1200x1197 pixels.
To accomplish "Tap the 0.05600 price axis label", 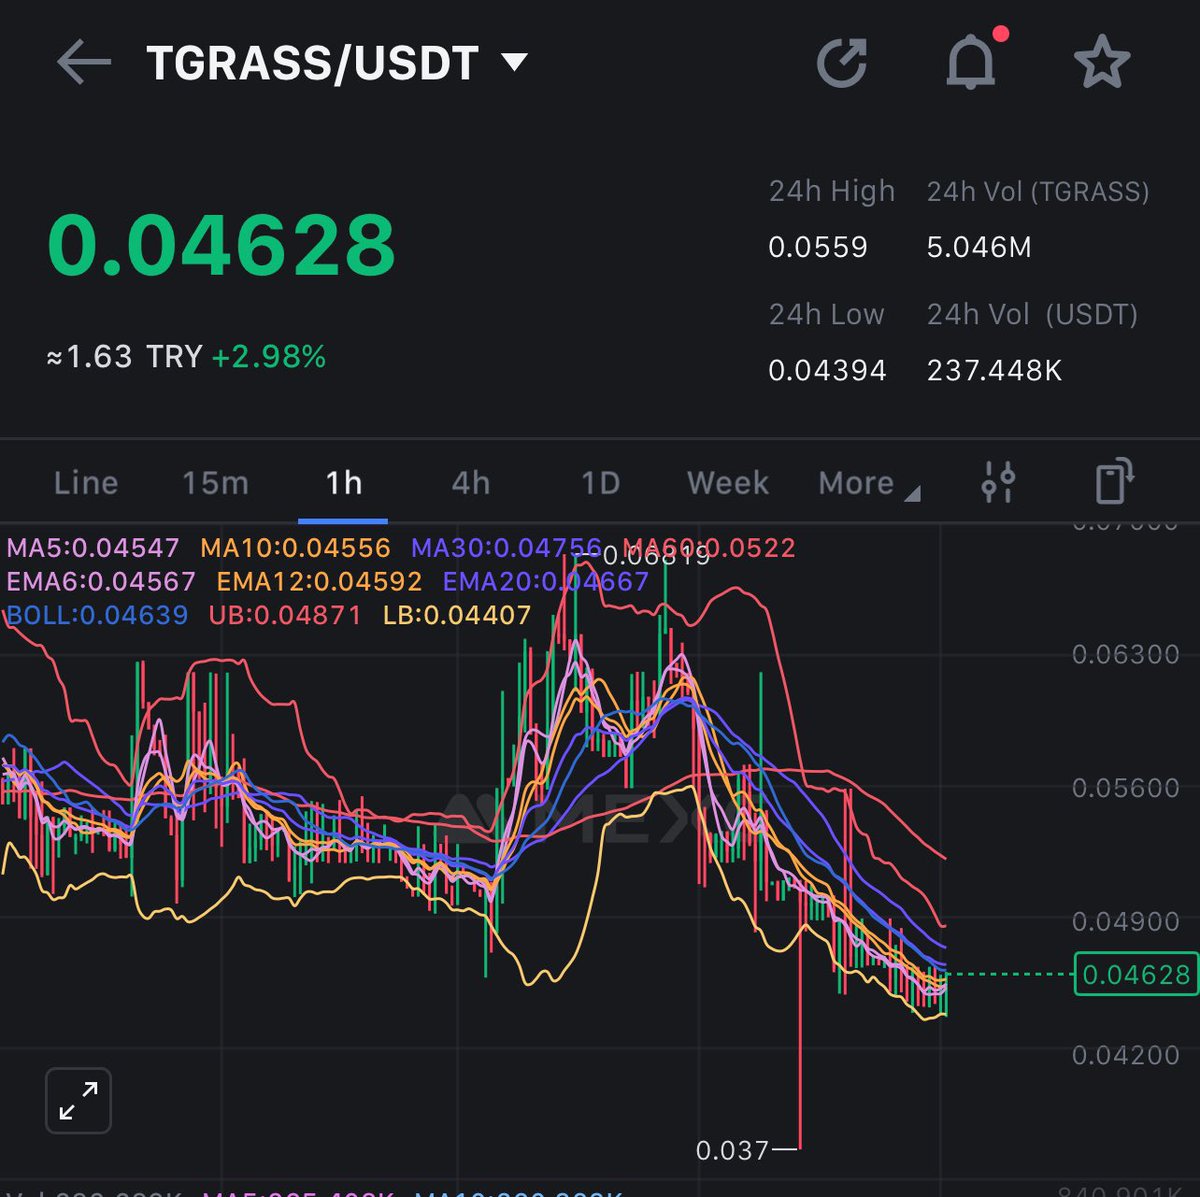I will pos(1126,788).
